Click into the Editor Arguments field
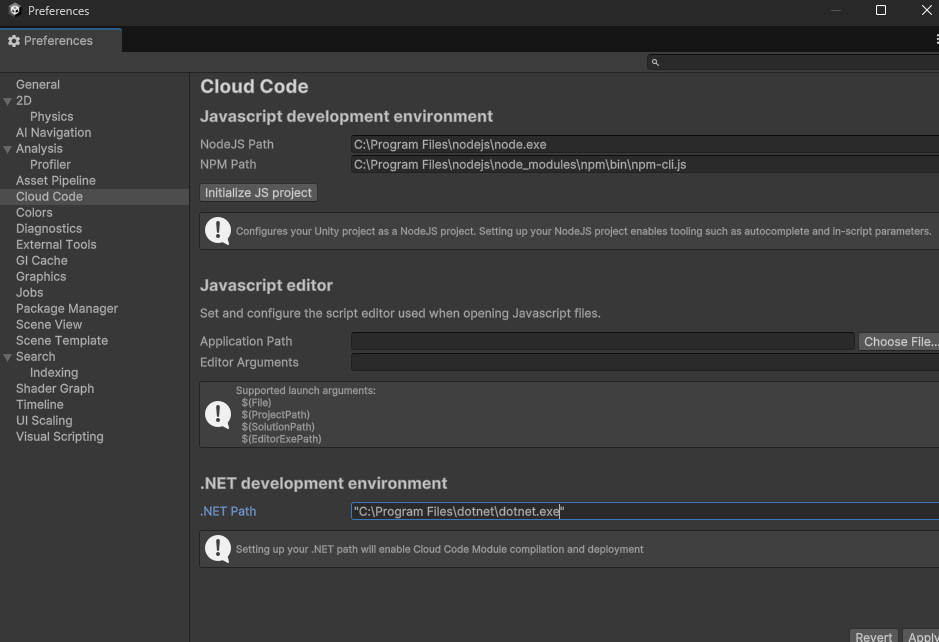Image resolution: width=939 pixels, height=642 pixels. (640, 362)
